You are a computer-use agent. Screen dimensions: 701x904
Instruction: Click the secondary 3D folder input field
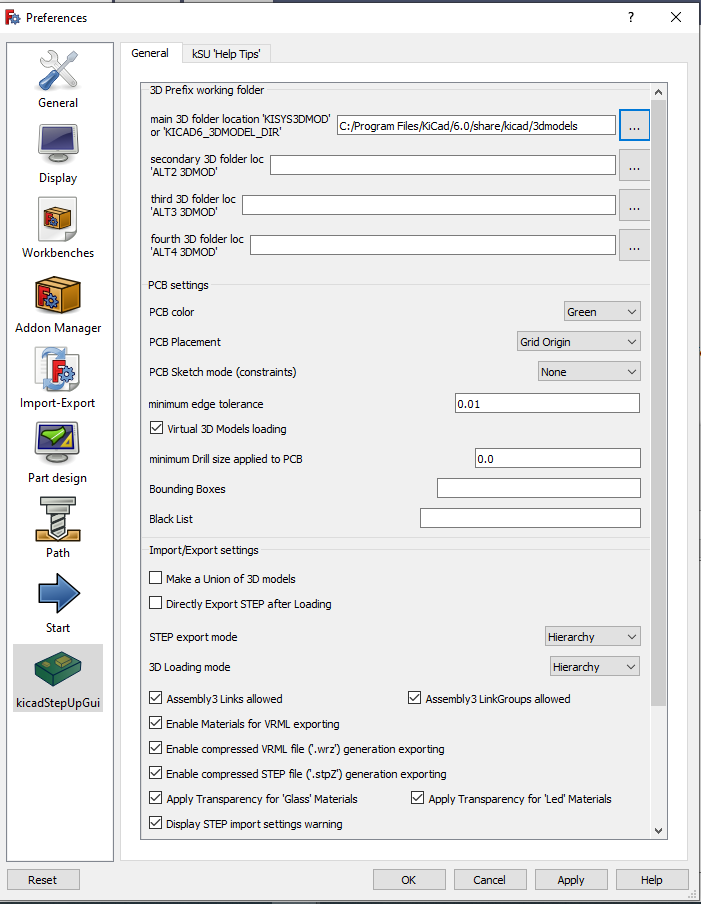[443, 165]
